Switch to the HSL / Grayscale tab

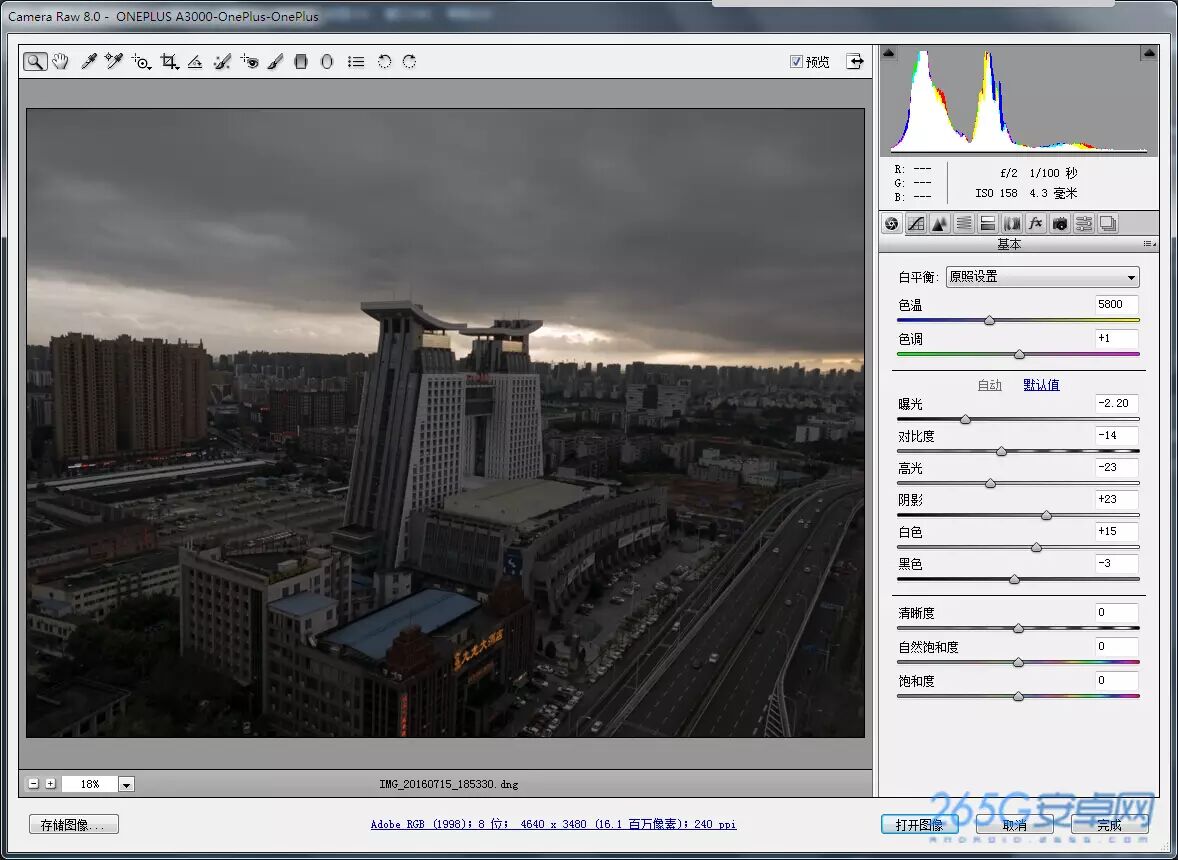point(964,223)
